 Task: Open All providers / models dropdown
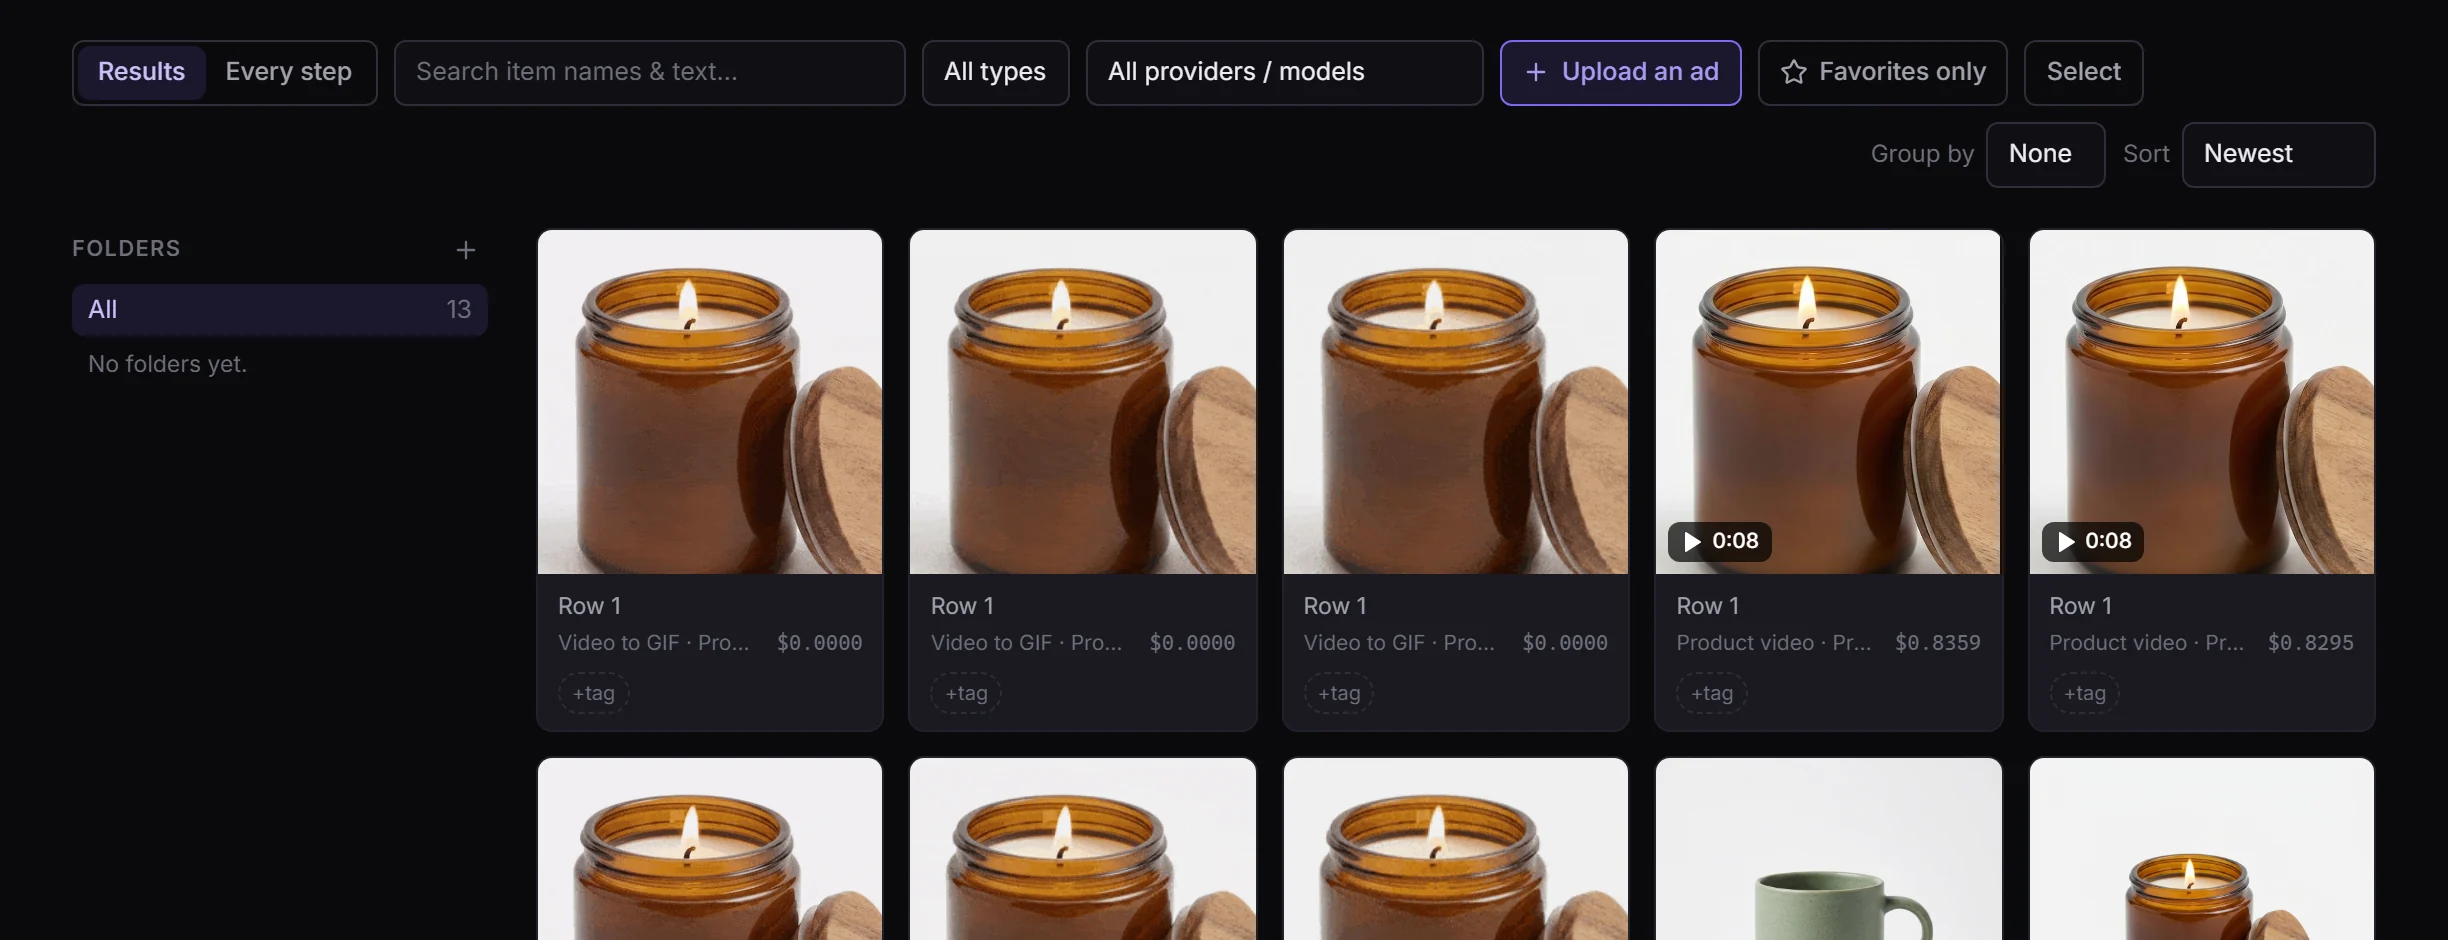tap(1284, 72)
